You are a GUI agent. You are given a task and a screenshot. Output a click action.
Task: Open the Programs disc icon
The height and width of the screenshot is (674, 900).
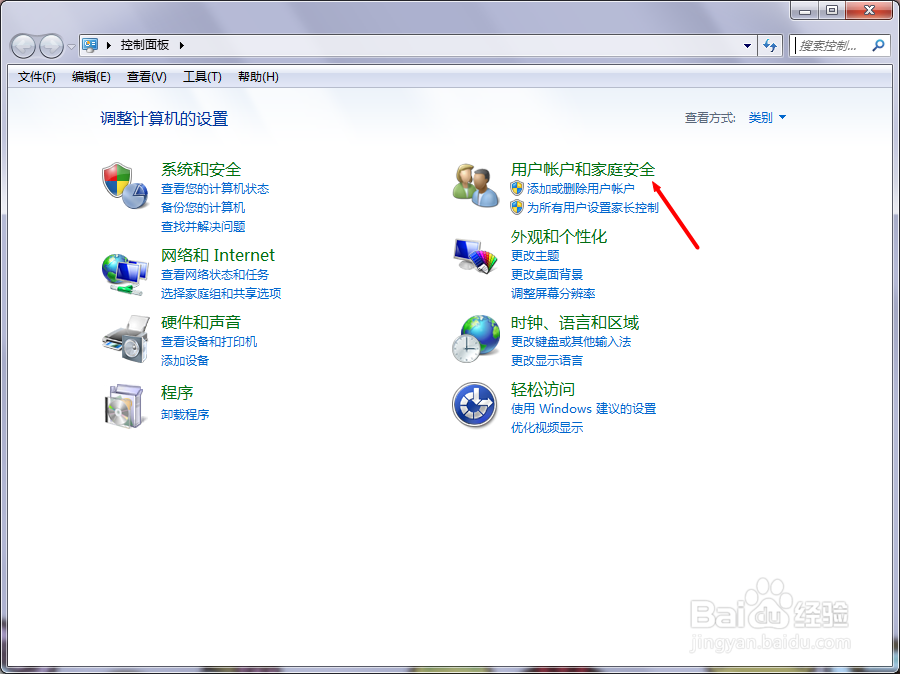[x=124, y=406]
